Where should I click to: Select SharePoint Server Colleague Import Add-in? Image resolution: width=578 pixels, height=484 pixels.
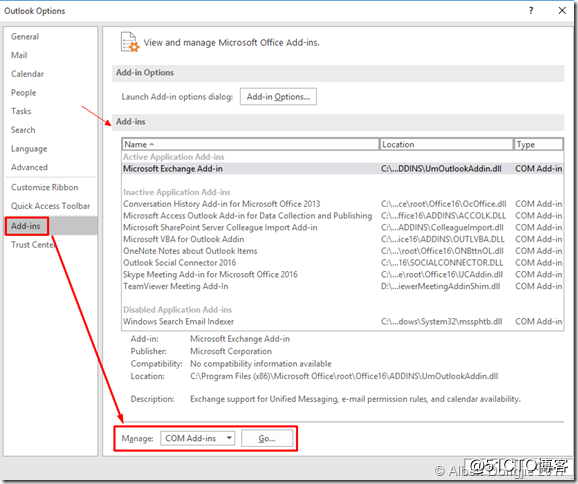pyautogui.click(x=342, y=227)
